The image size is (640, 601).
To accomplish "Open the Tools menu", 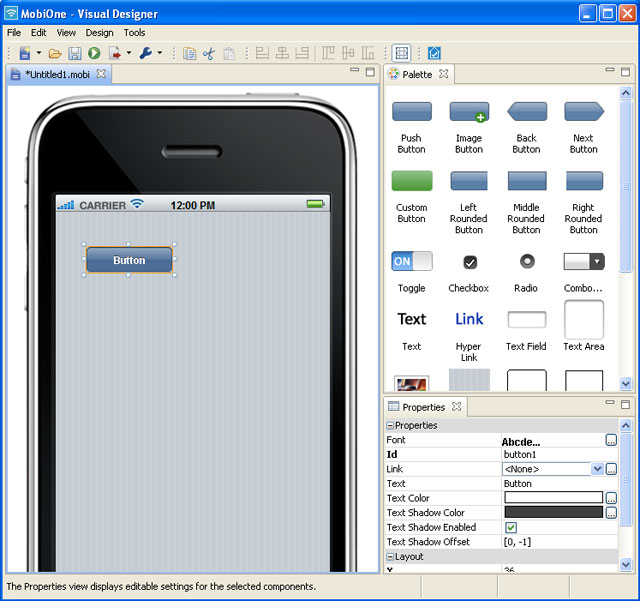I will click(x=134, y=33).
